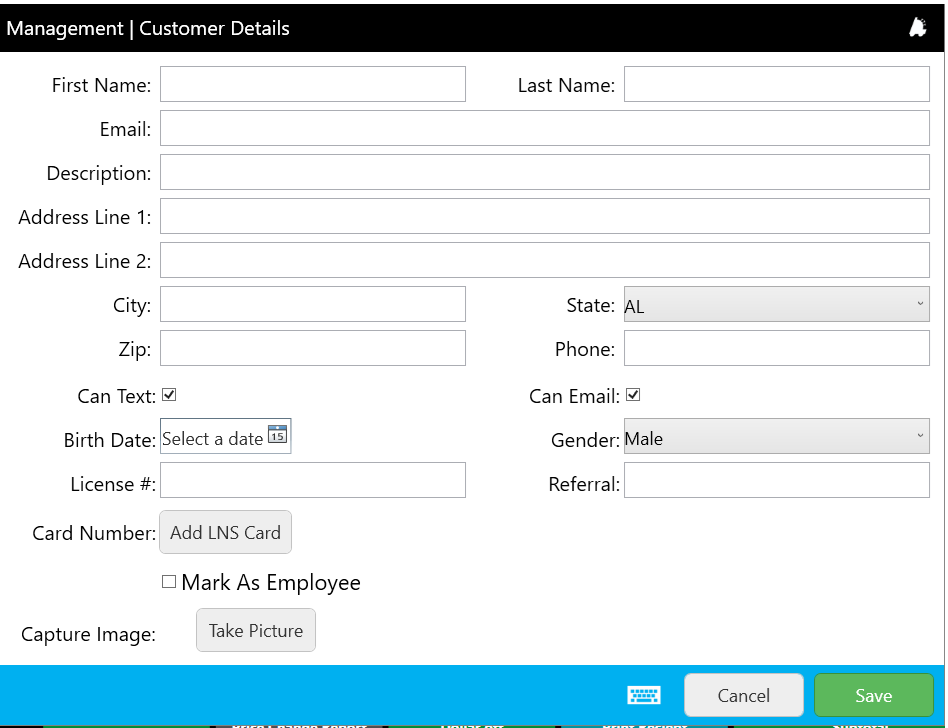Screen dimensions: 948x728
Task: Cancel the customer details form
Action: pos(743,695)
